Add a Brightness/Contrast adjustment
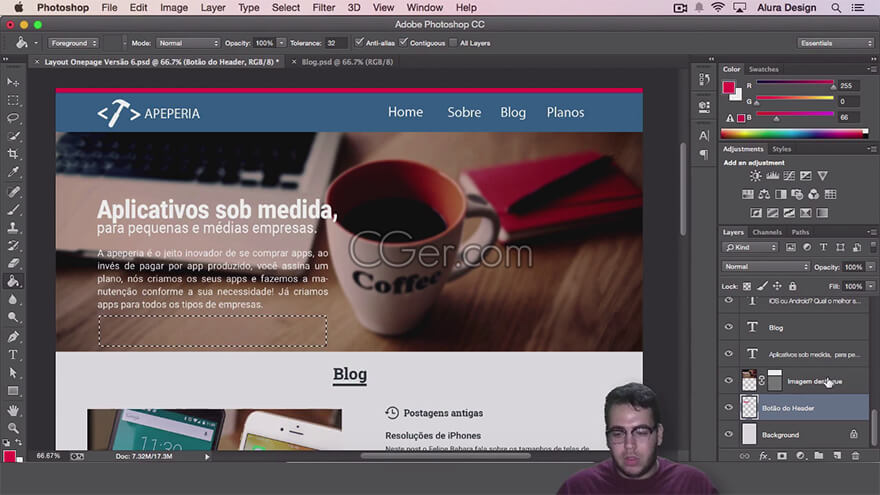 click(755, 176)
